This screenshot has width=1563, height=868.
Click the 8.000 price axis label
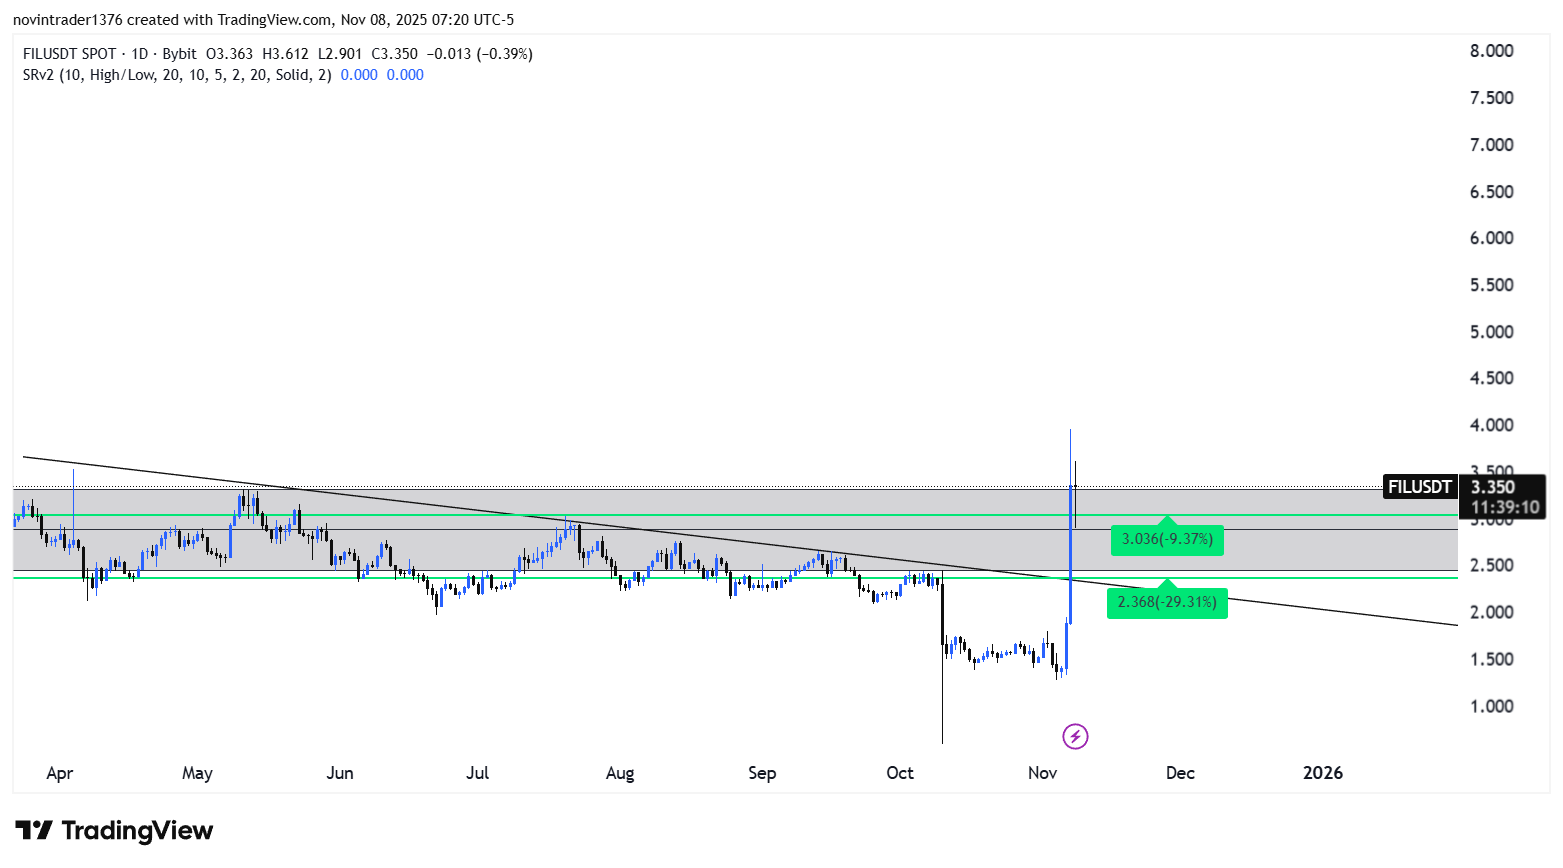coord(1491,51)
